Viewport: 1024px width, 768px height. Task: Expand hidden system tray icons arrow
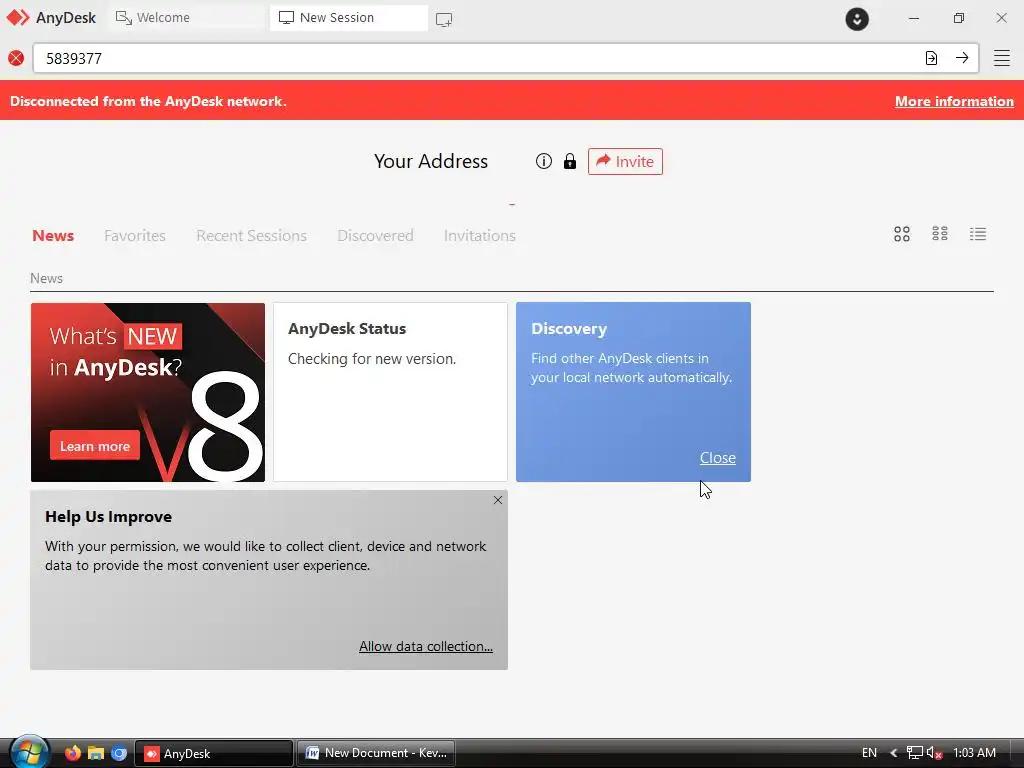click(x=893, y=753)
